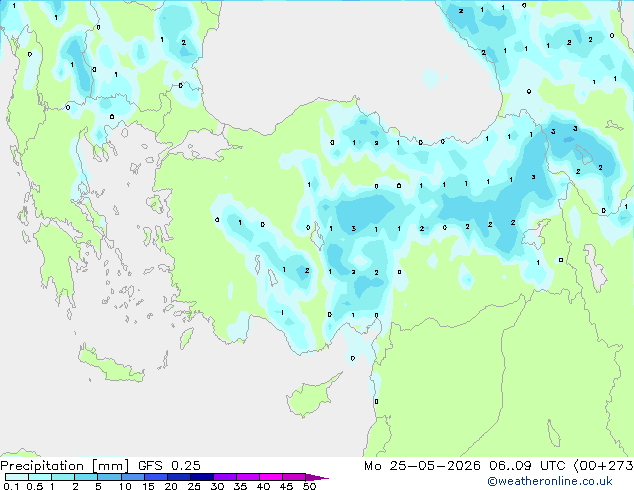The image size is (634, 490).
Task: Select the '06..09 UTC' time text
Action: click(x=527, y=466)
